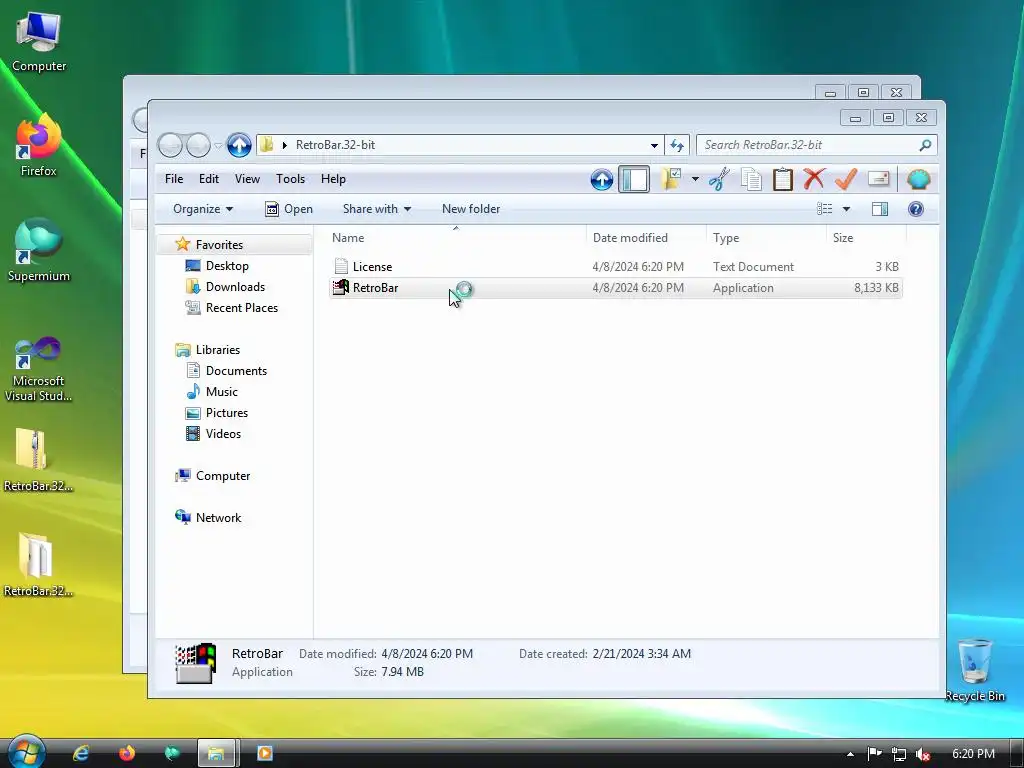The image size is (1024, 768).
Task: Open Windows Media Player from the taskbar
Action: [x=264, y=754]
